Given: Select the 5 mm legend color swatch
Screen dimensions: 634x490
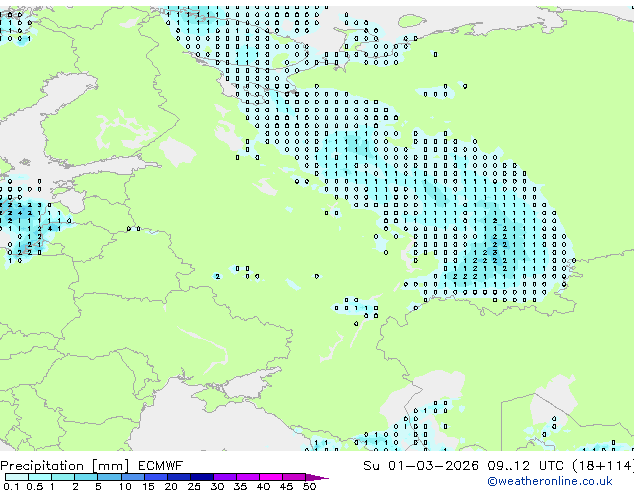Looking at the screenshot, I should pos(109,477).
